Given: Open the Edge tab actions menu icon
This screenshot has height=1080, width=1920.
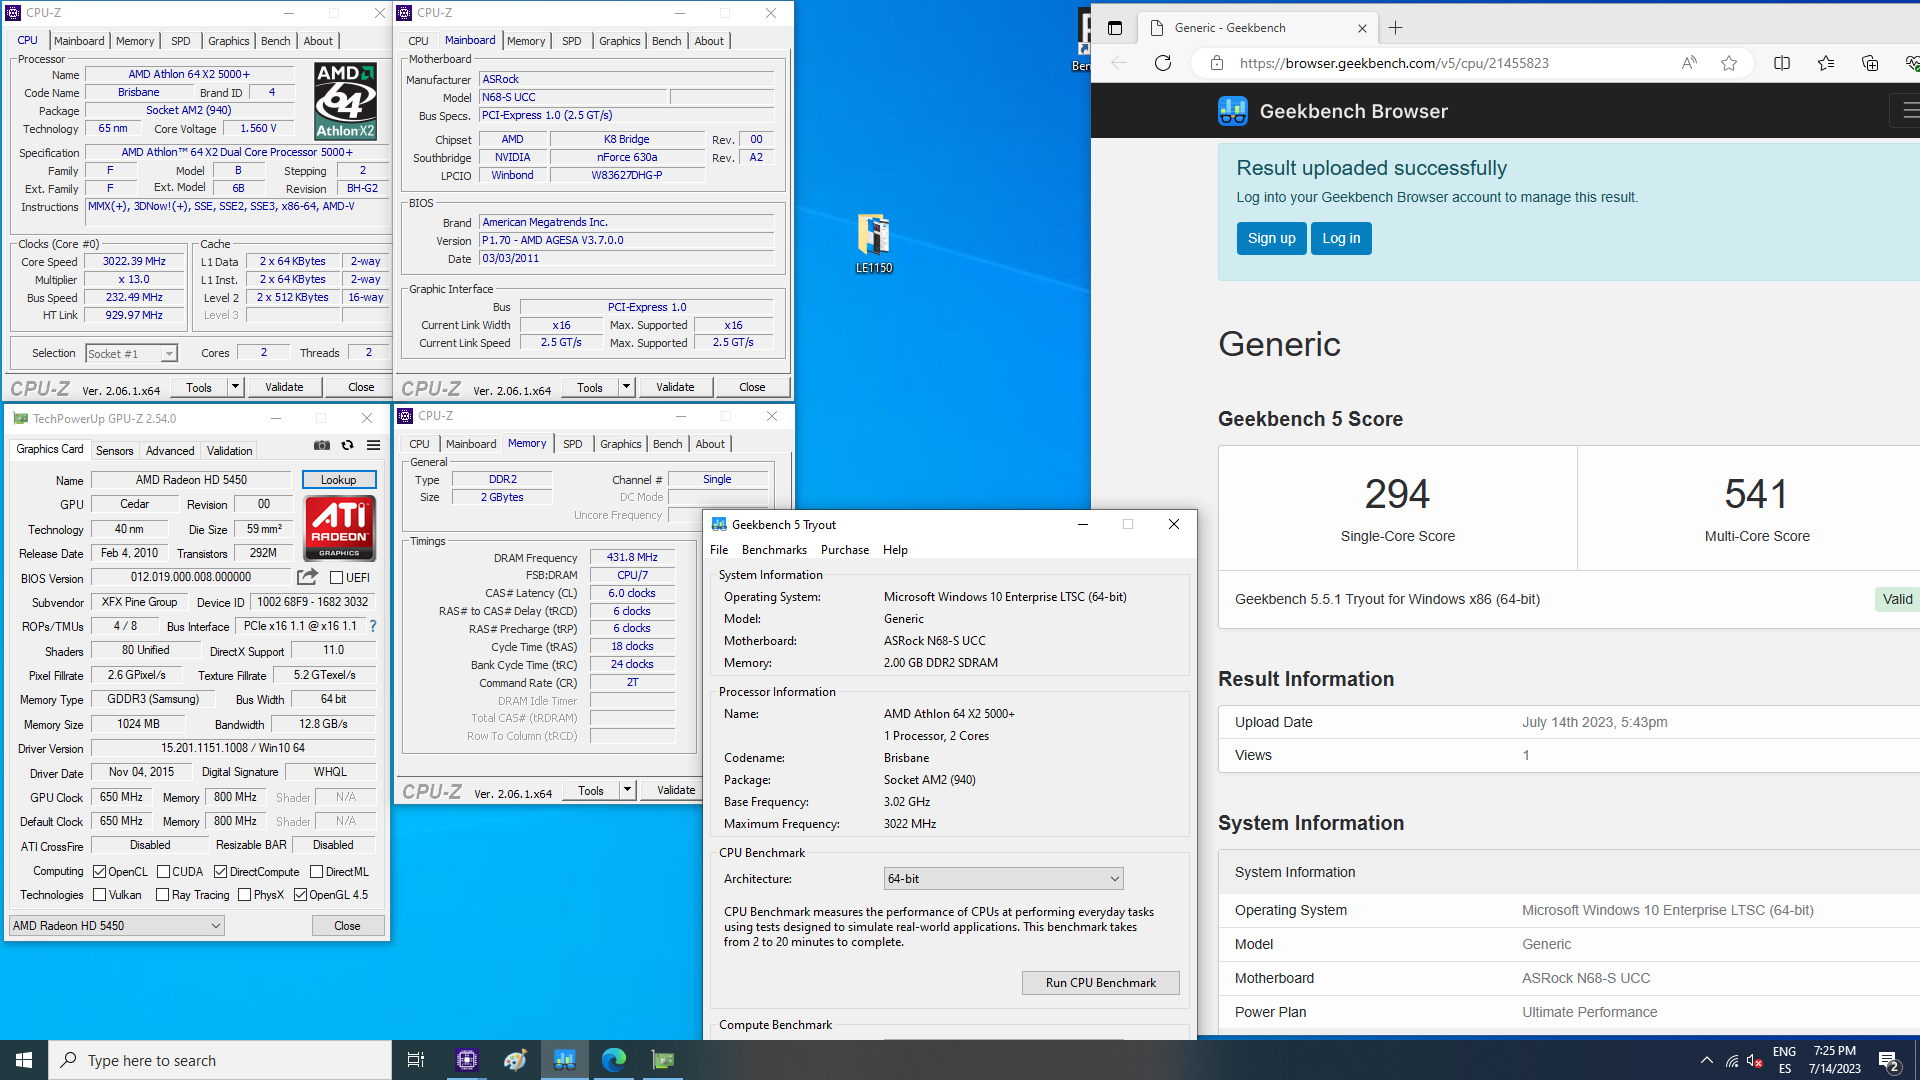Looking at the screenshot, I should point(1115,28).
